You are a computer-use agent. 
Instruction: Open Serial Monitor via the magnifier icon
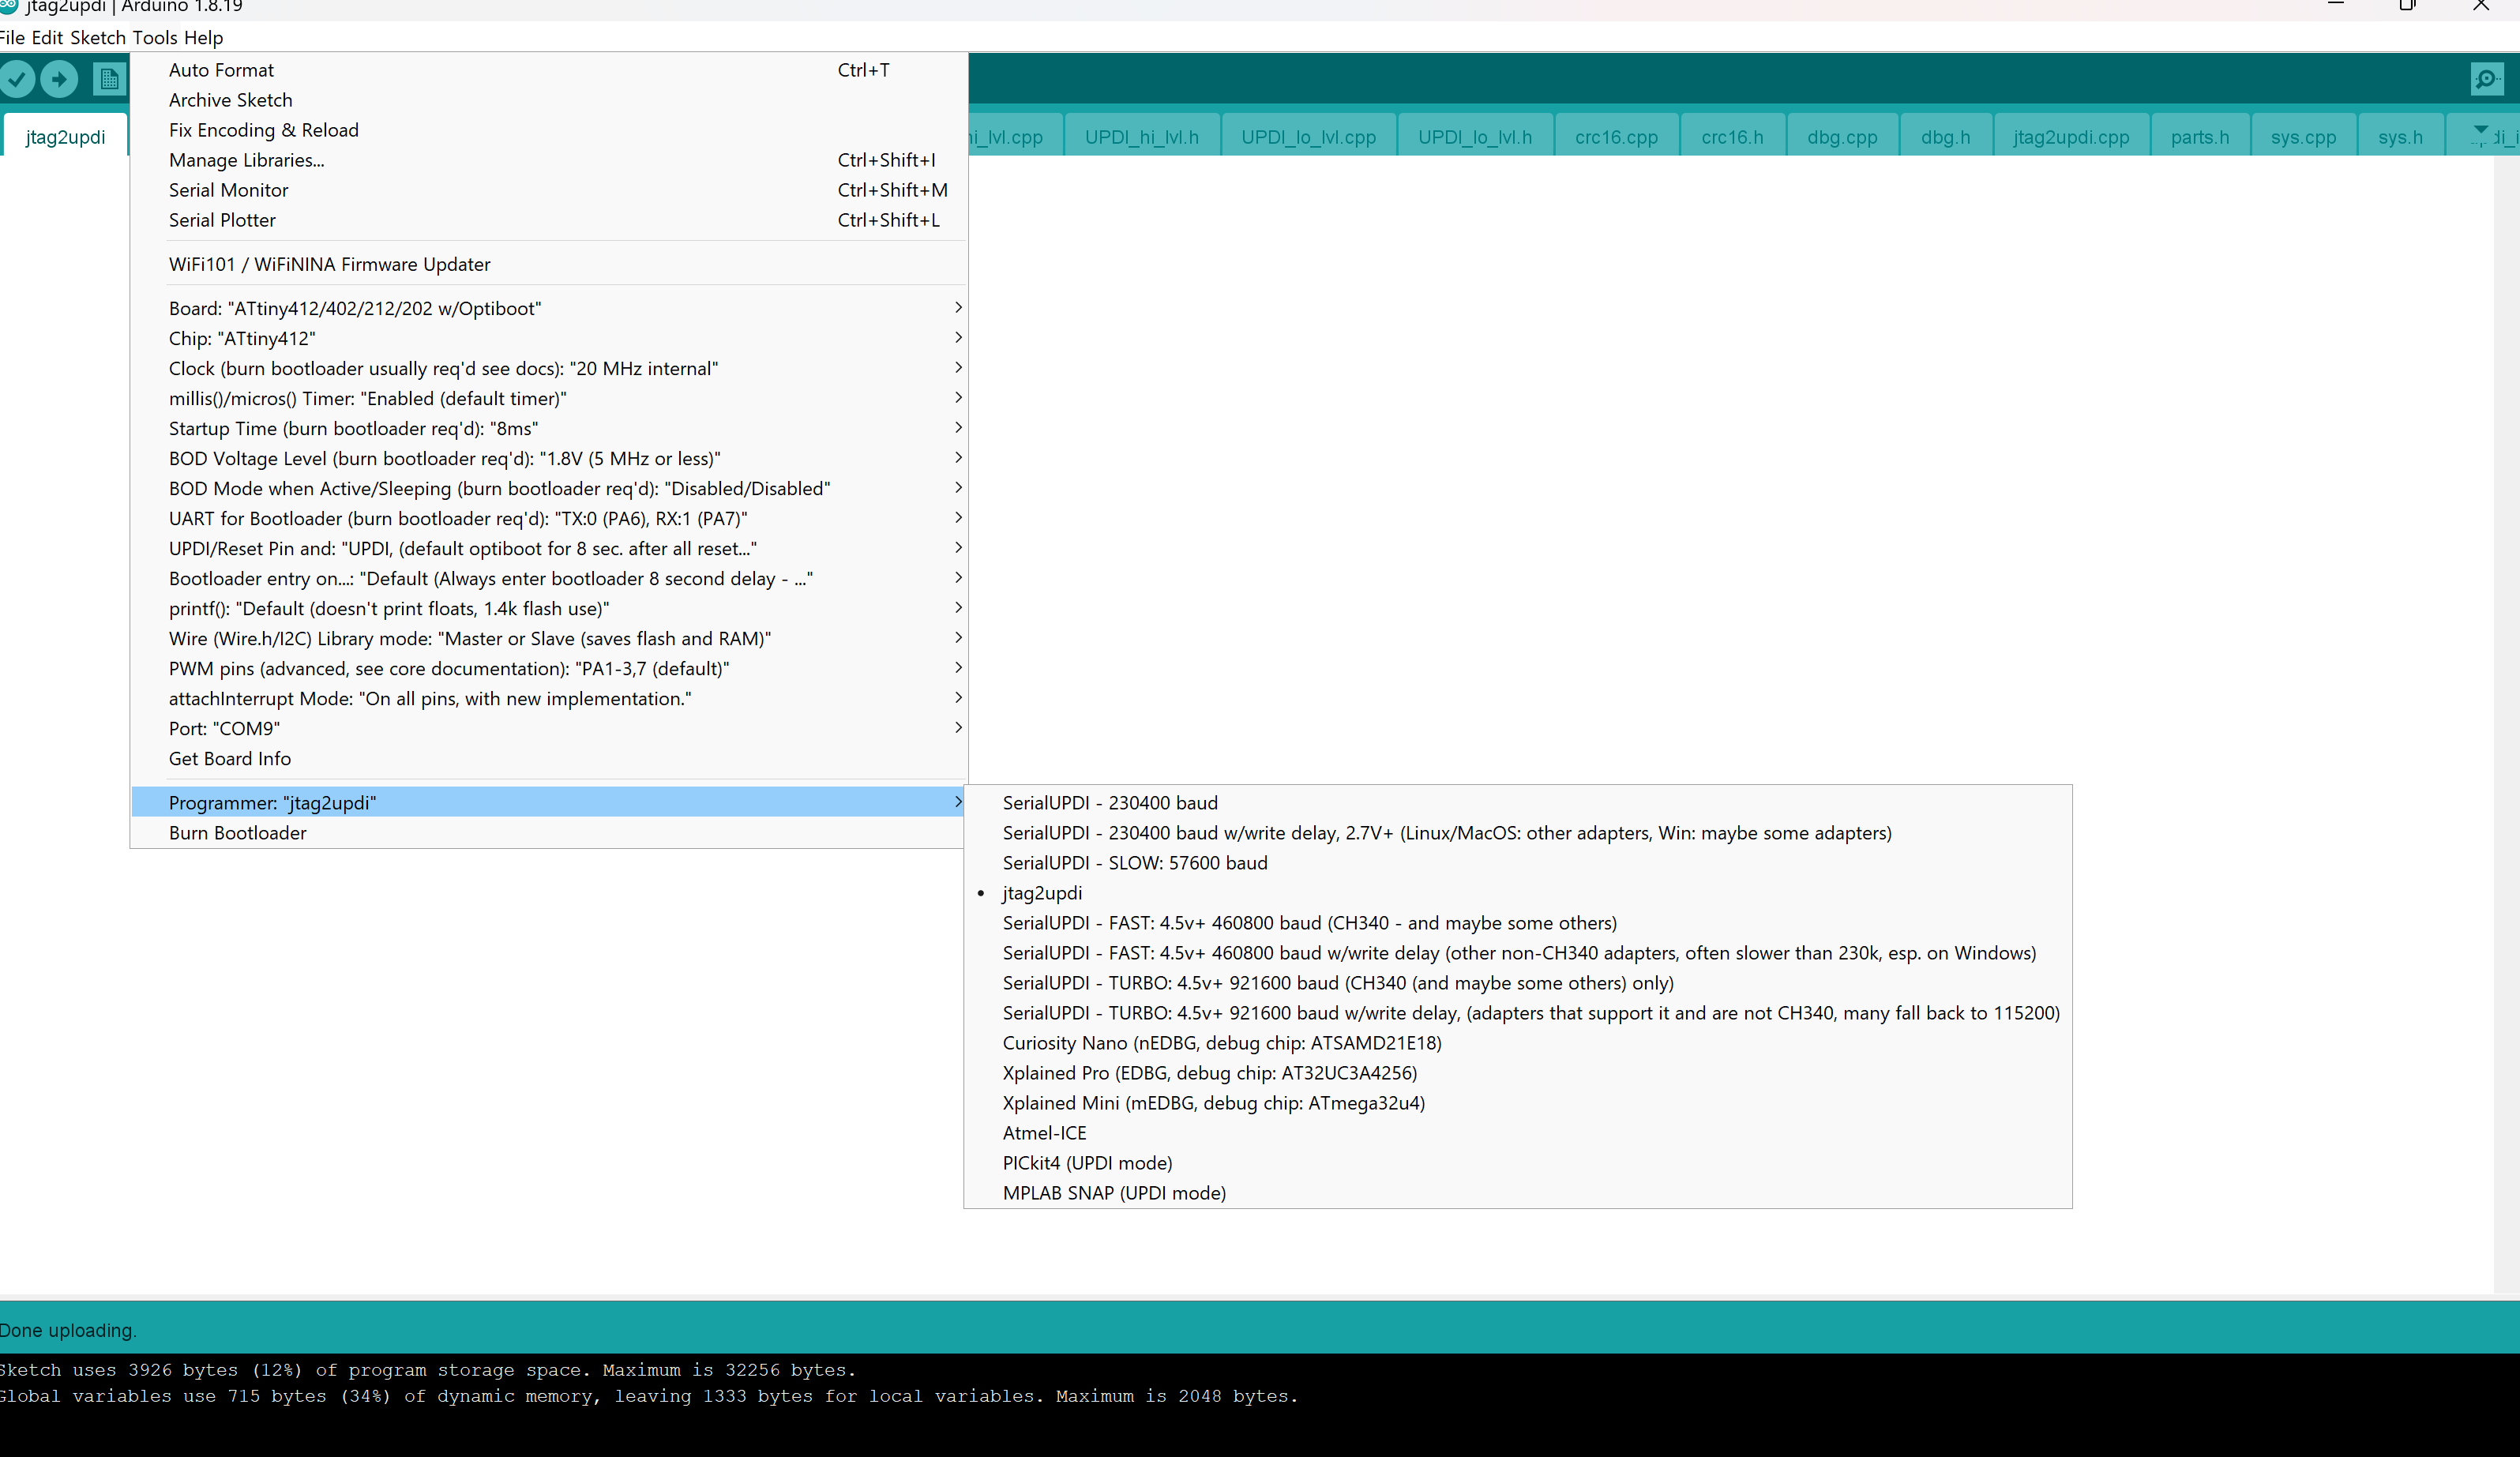tap(2487, 79)
